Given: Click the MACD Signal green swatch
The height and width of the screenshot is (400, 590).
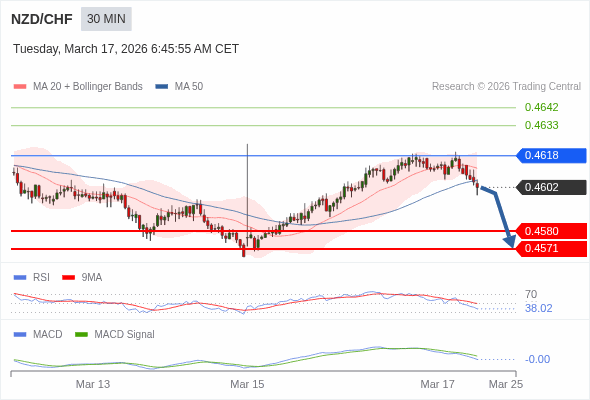Looking at the screenshot, I should point(81,335).
